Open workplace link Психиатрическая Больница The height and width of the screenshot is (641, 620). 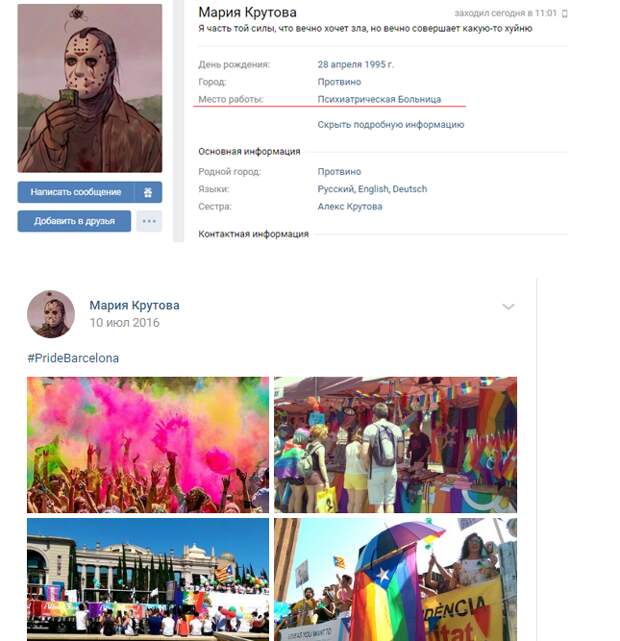[379, 99]
